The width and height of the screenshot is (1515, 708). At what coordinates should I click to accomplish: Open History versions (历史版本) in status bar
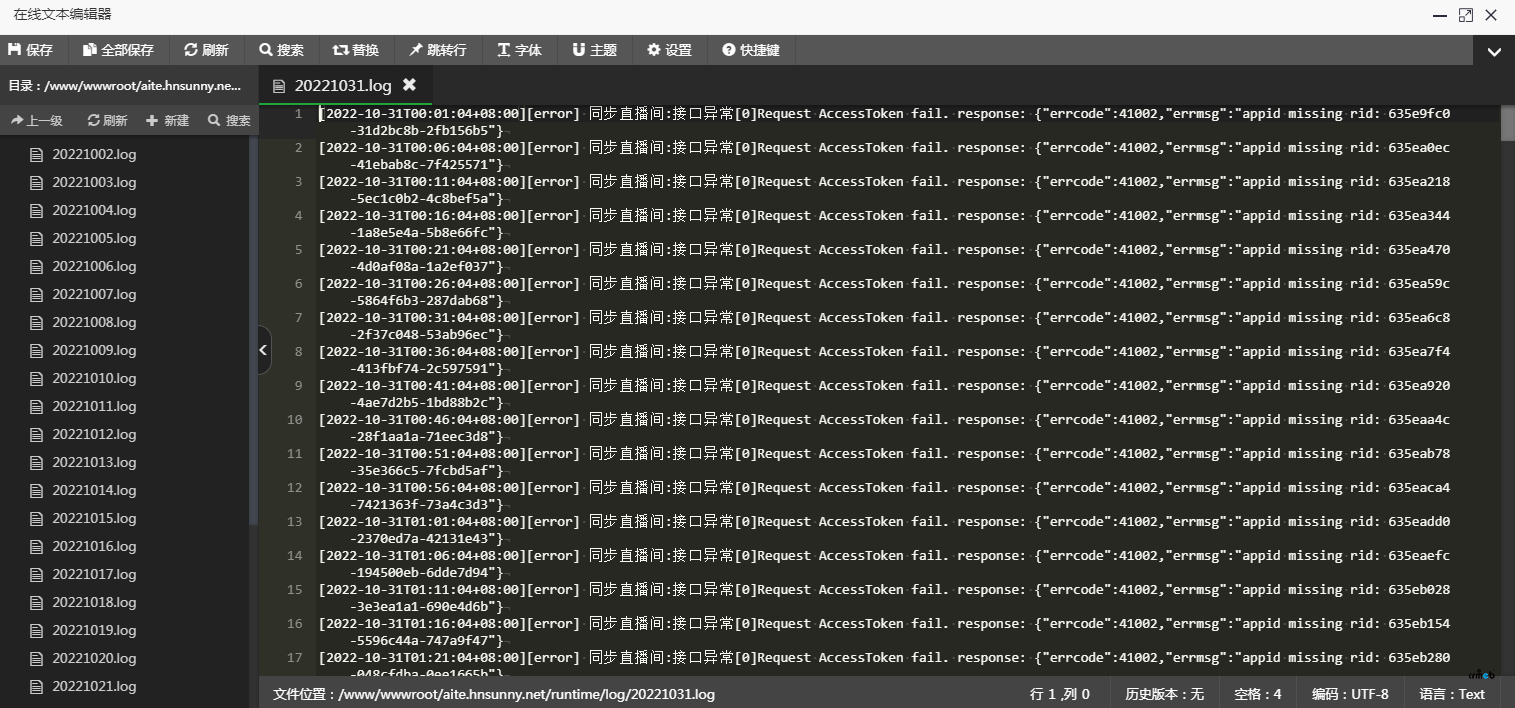[1165, 694]
